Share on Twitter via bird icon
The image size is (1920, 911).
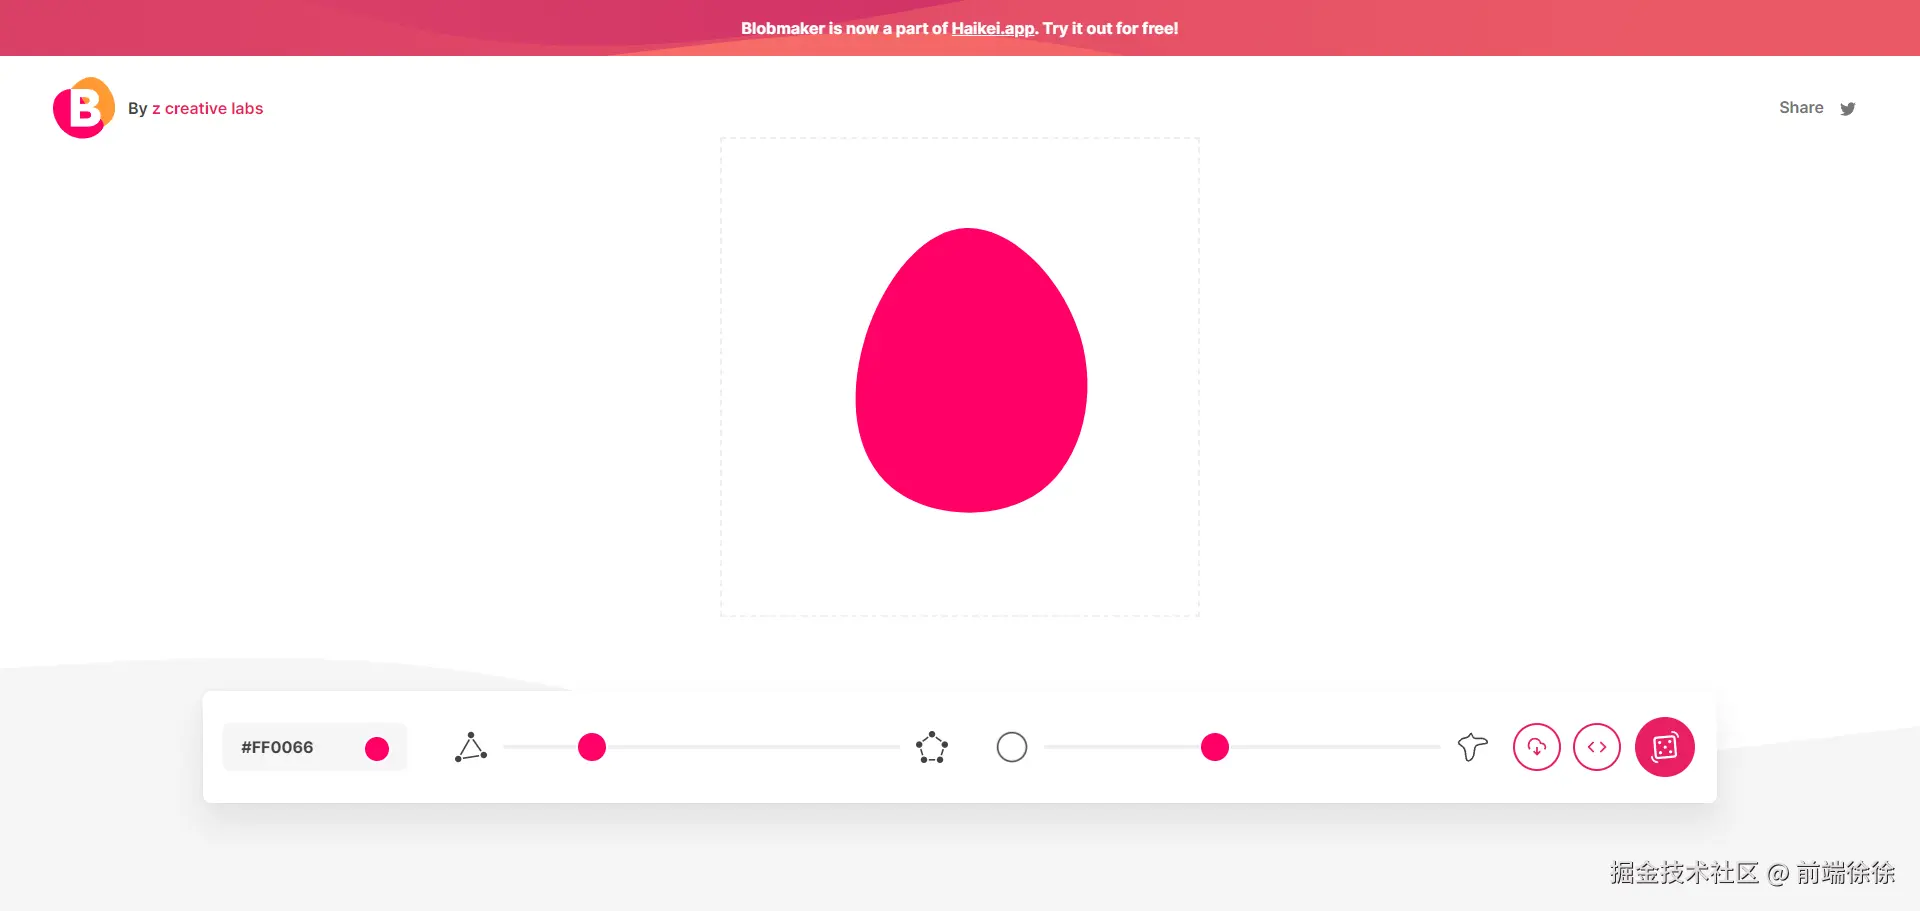coord(1848,109)
